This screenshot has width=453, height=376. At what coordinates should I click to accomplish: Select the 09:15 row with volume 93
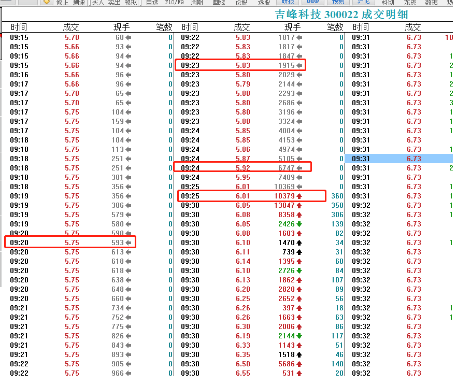point(87,47)
